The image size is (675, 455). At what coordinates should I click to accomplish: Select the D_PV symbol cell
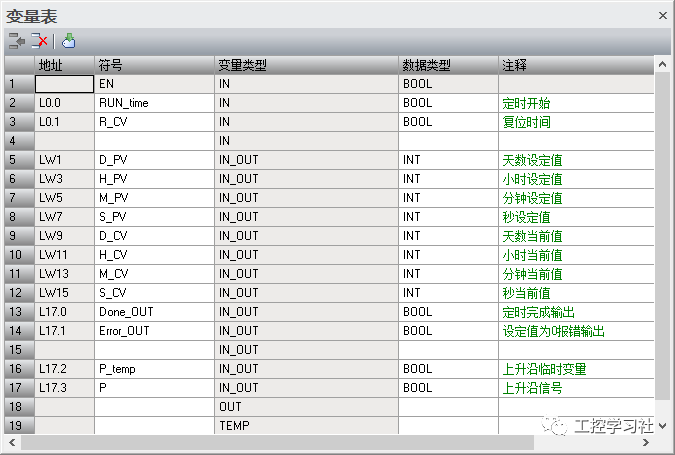click(155, 160)
